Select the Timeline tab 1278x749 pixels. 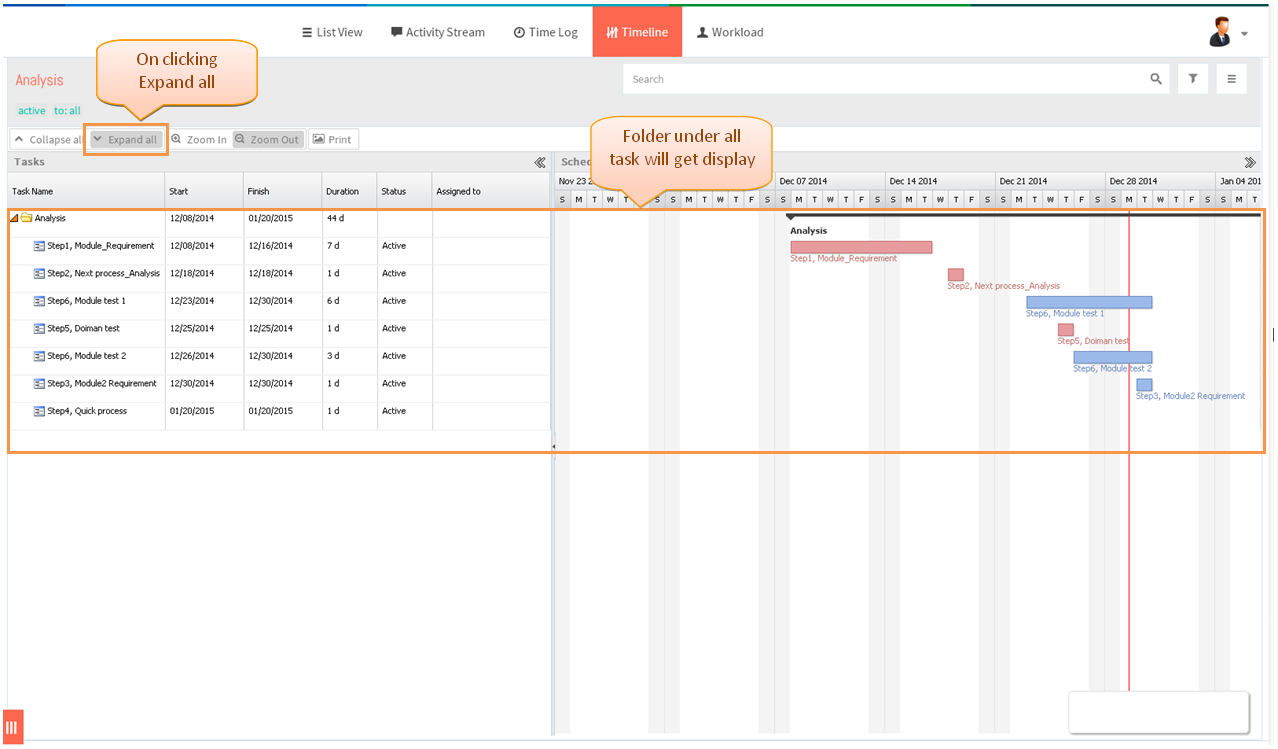pyautogui.click(x=637, y=32)
